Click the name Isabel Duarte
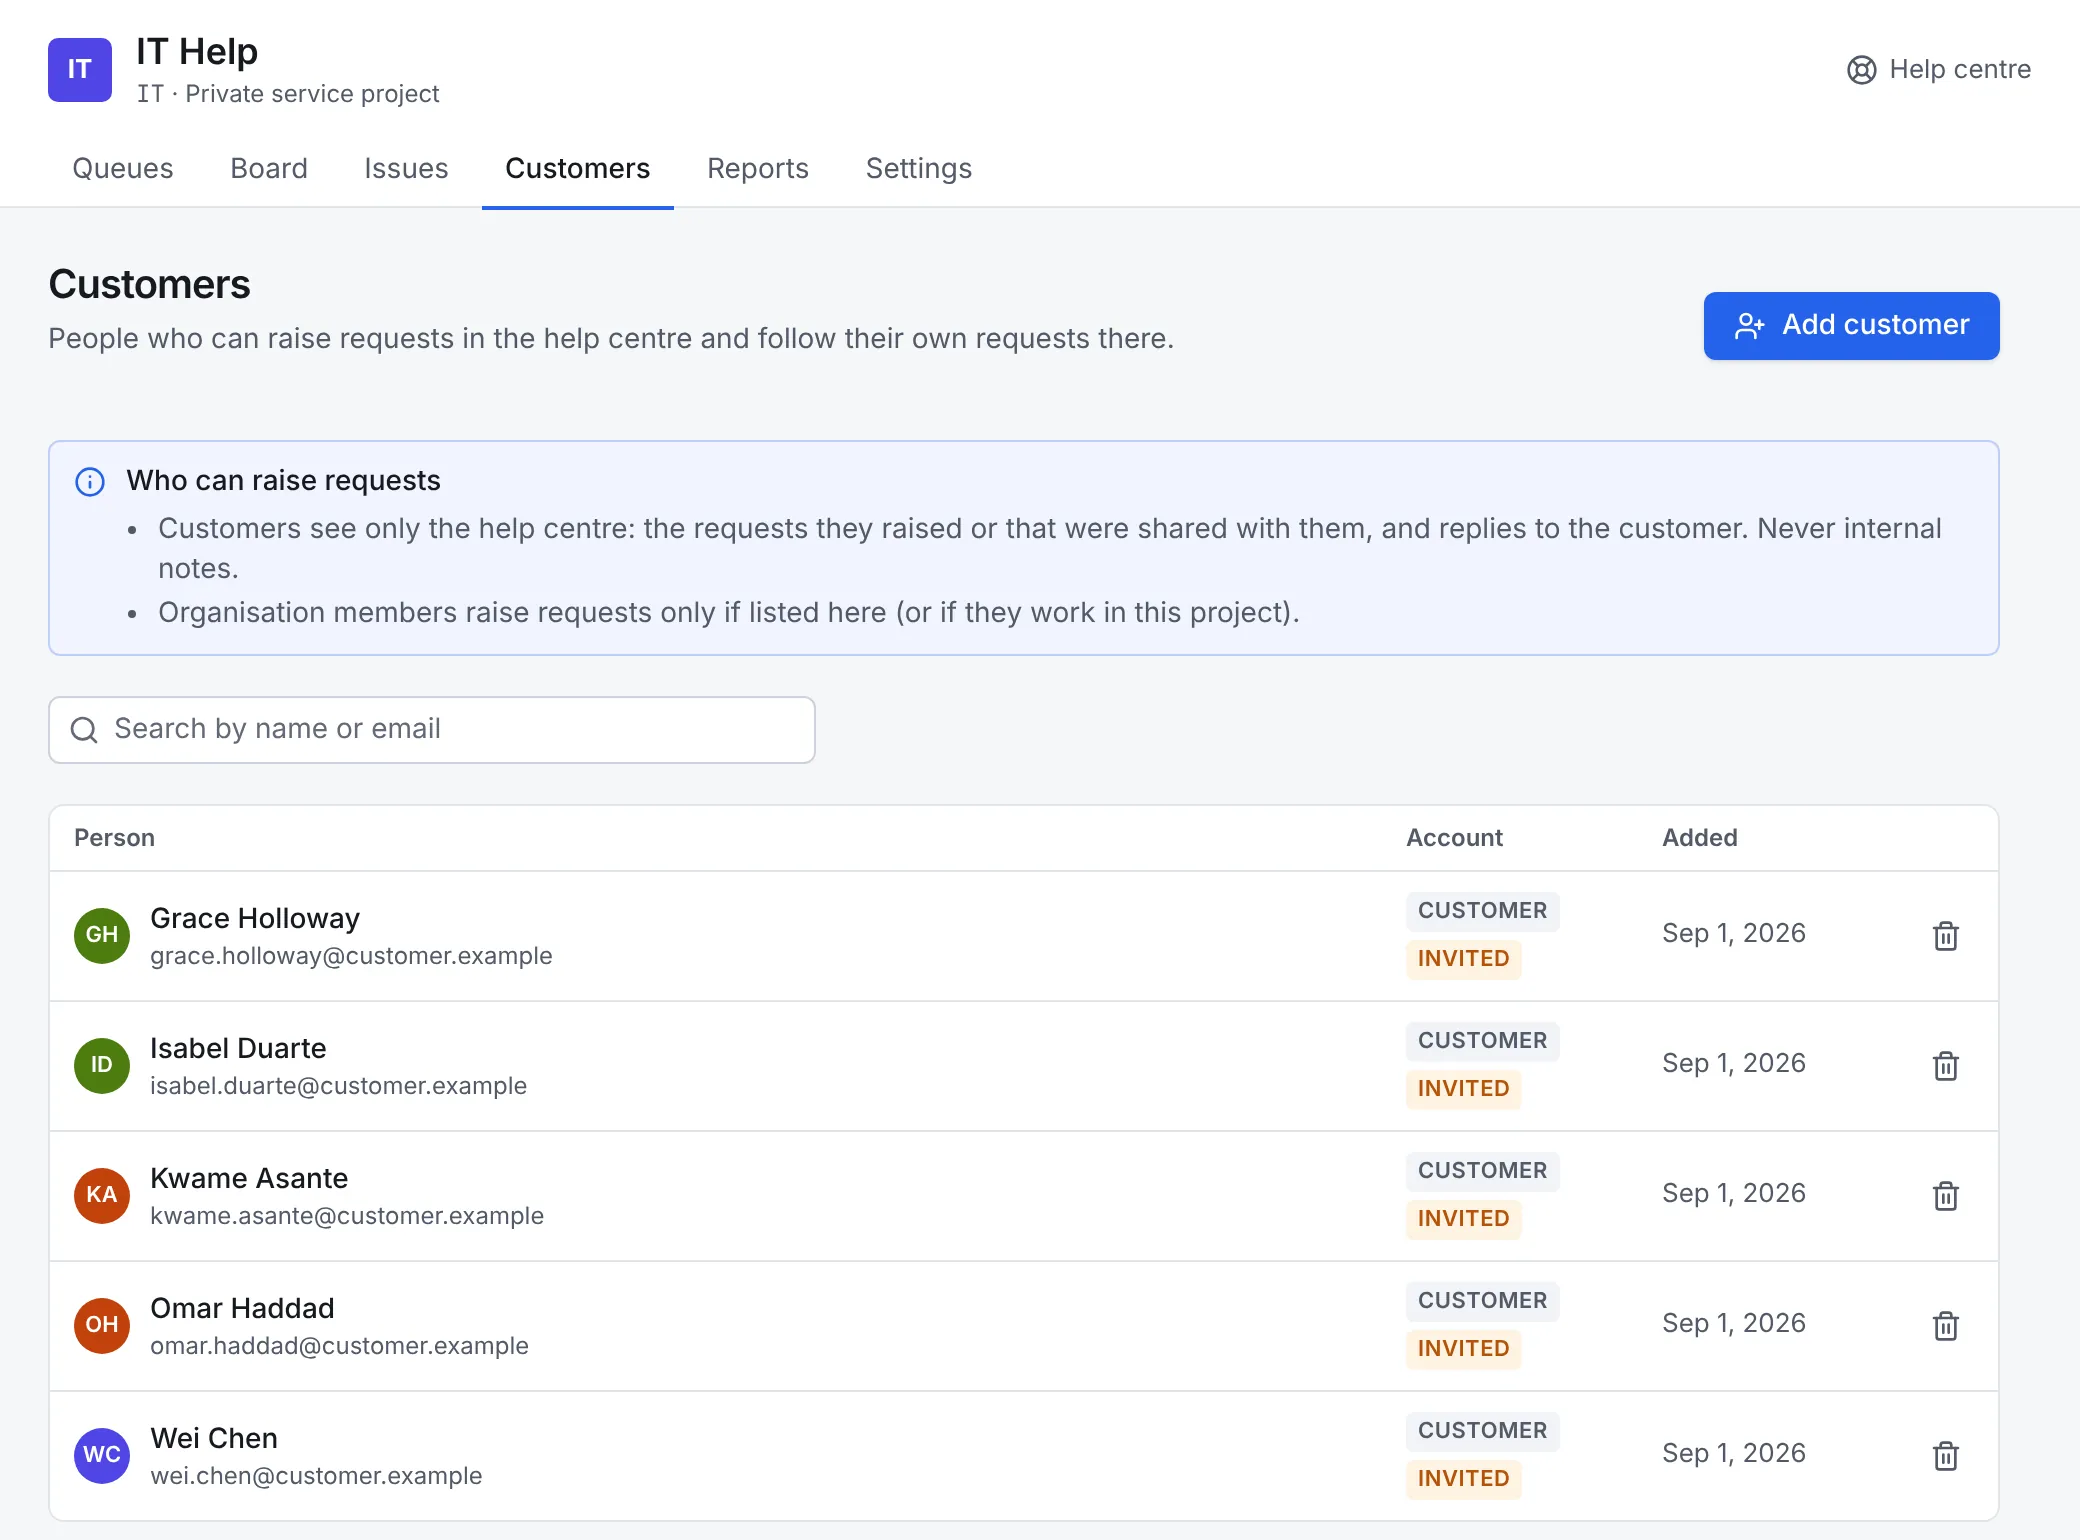2080x1540 pixels. coord(238,1048)
